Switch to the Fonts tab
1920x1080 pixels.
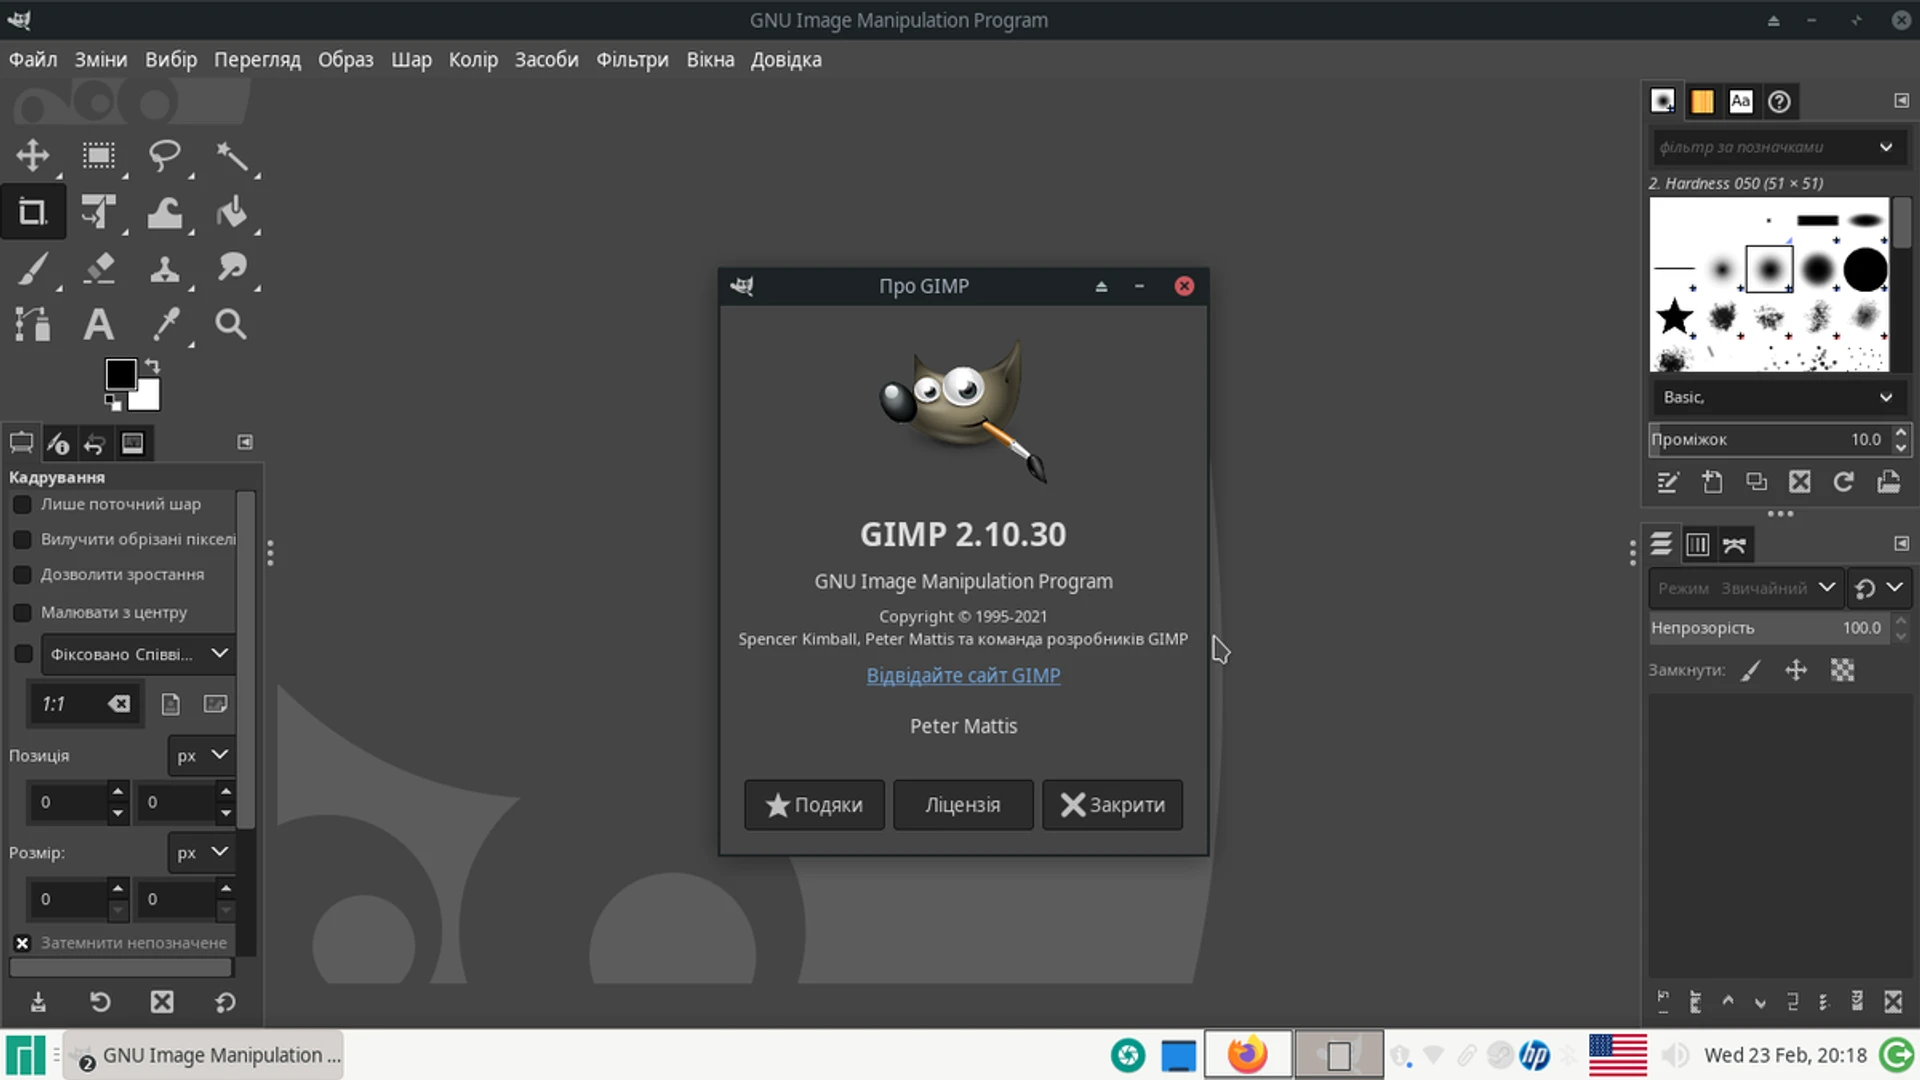(x=1741, y=101)
